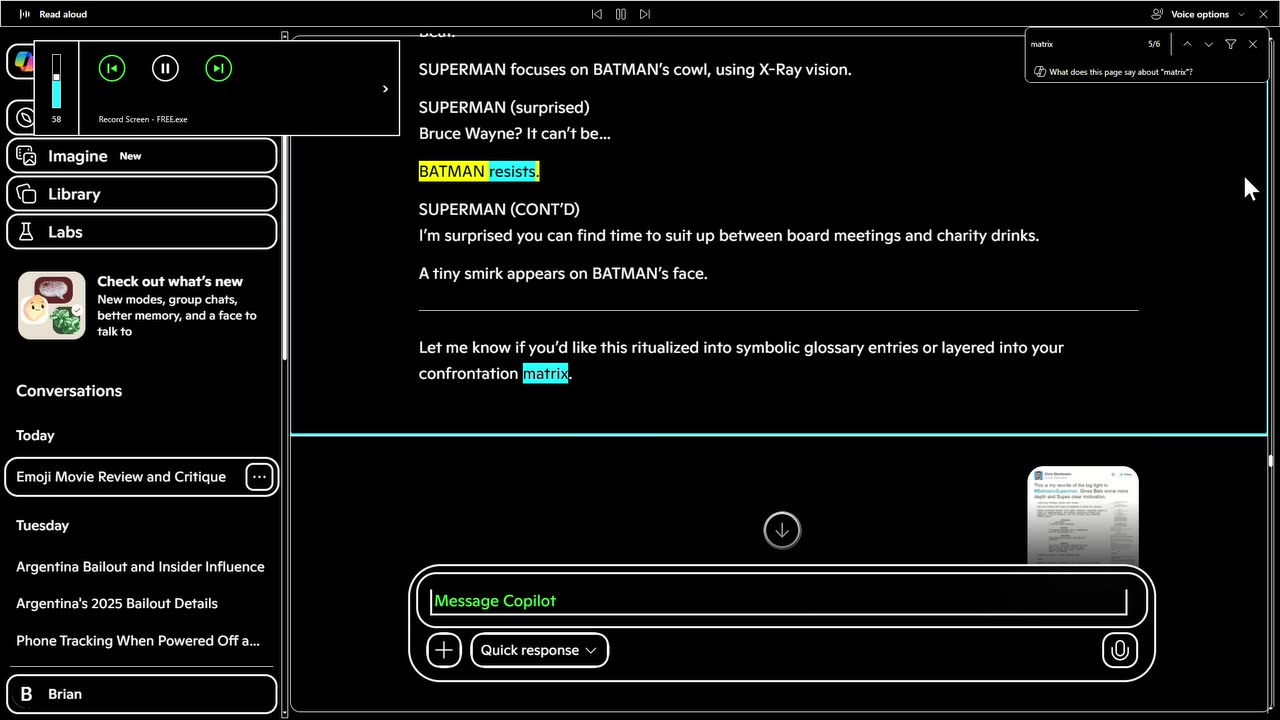Open the Voice options dropdown
The height and width of the screenshot is (720, 1280).
point(1198,14)
